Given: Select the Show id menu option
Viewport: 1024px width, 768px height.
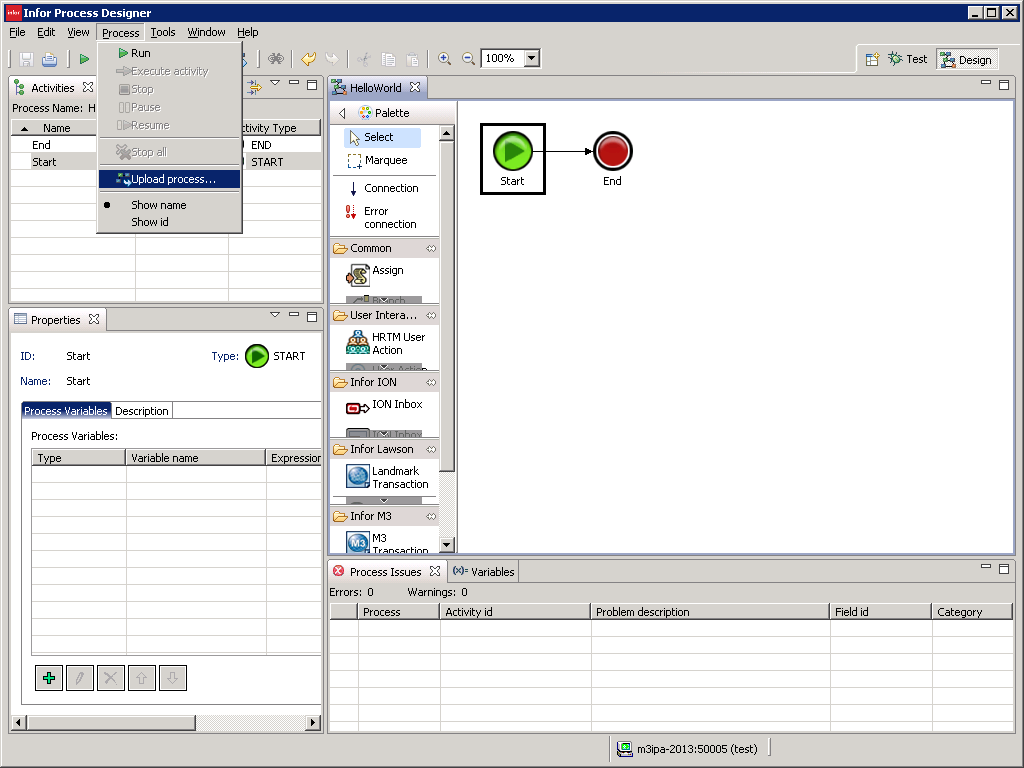Looking at the screenshot, I should (x=150, y=222).
